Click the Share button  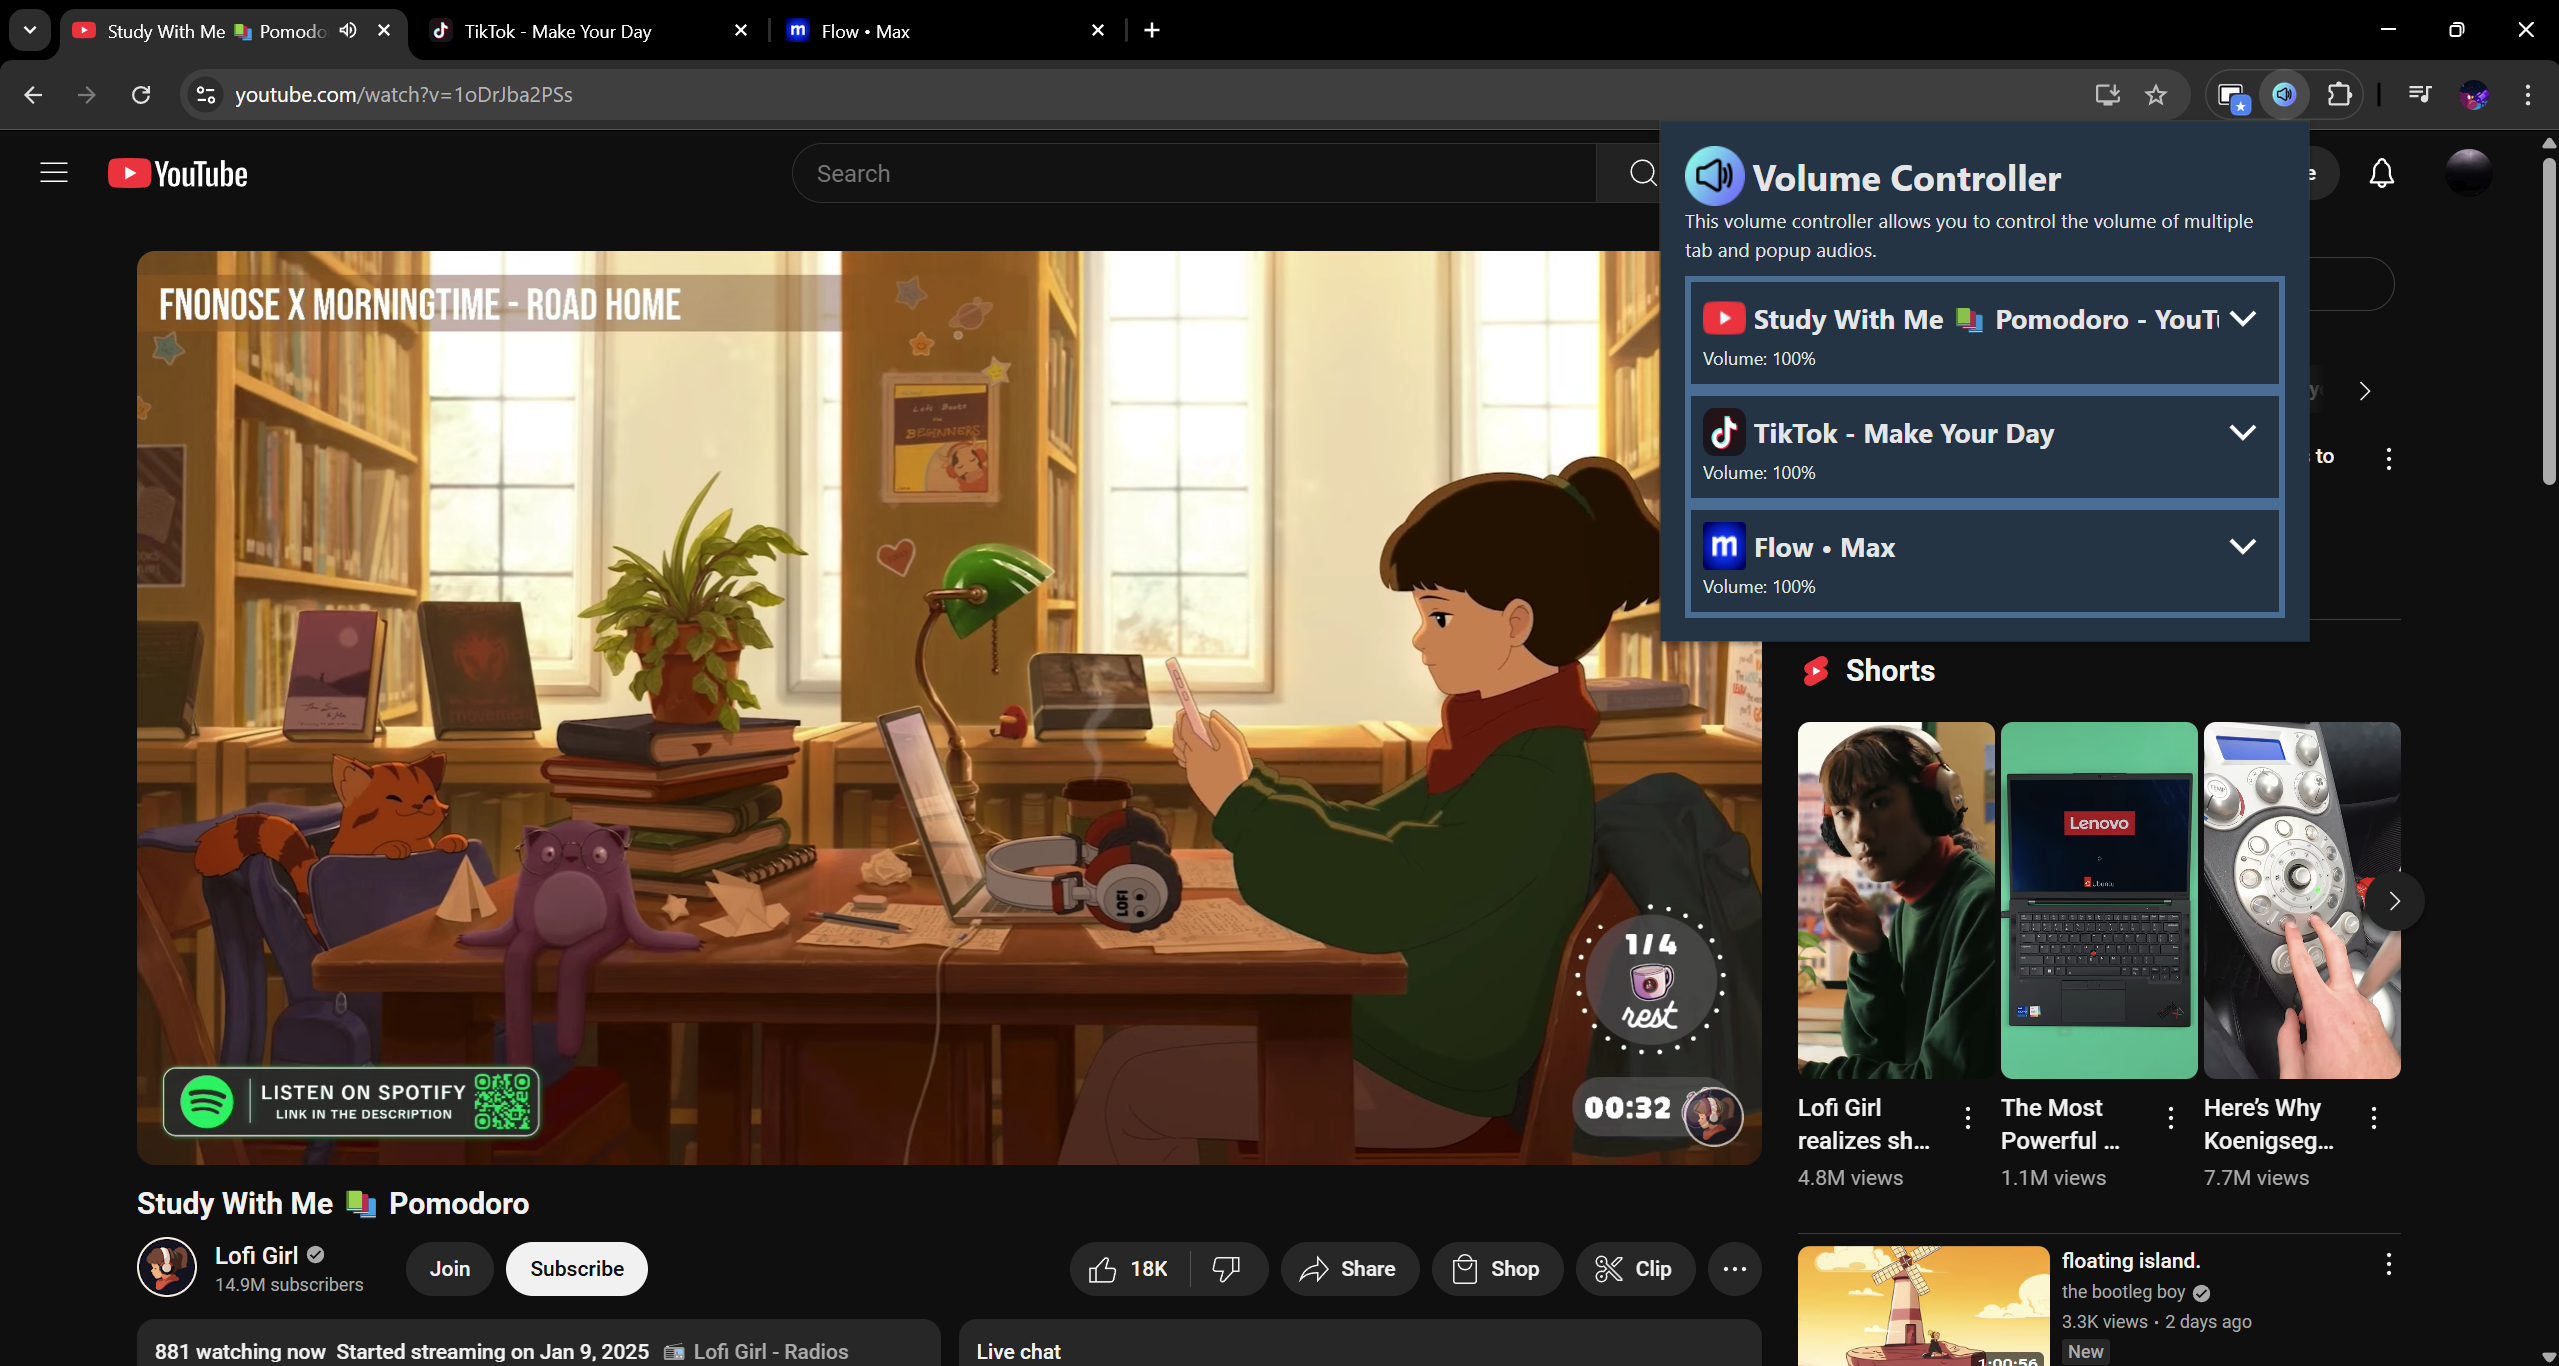point(1349,1269)
